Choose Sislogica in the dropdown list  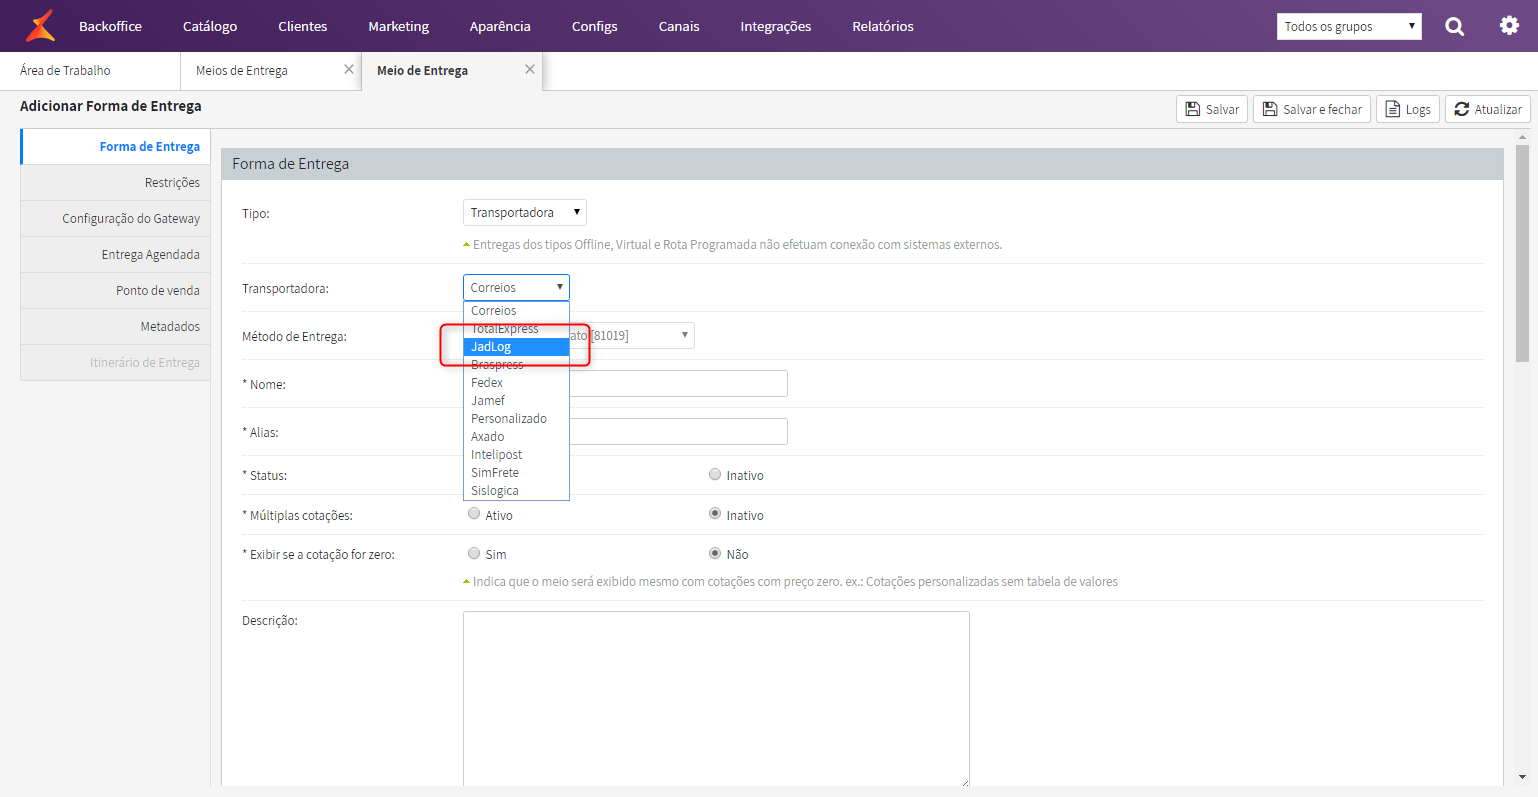pyautogui.click(x=516, y=491)
